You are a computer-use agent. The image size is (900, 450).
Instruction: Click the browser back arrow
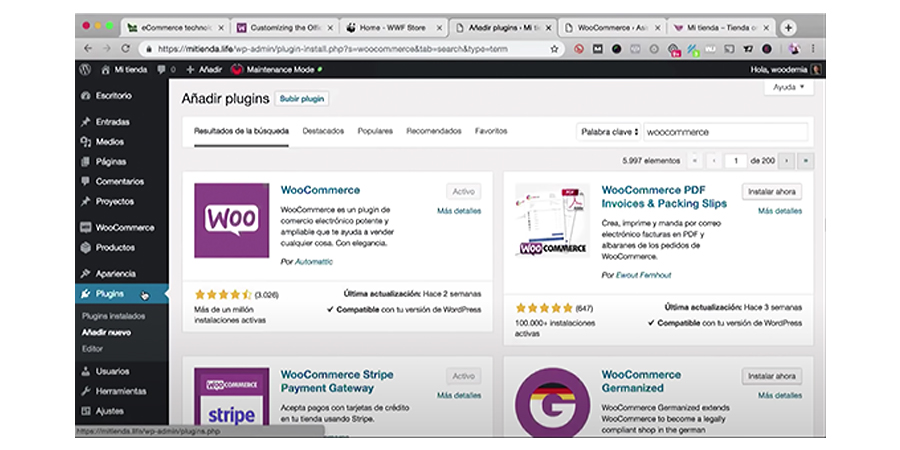click(x=88, y=49)
